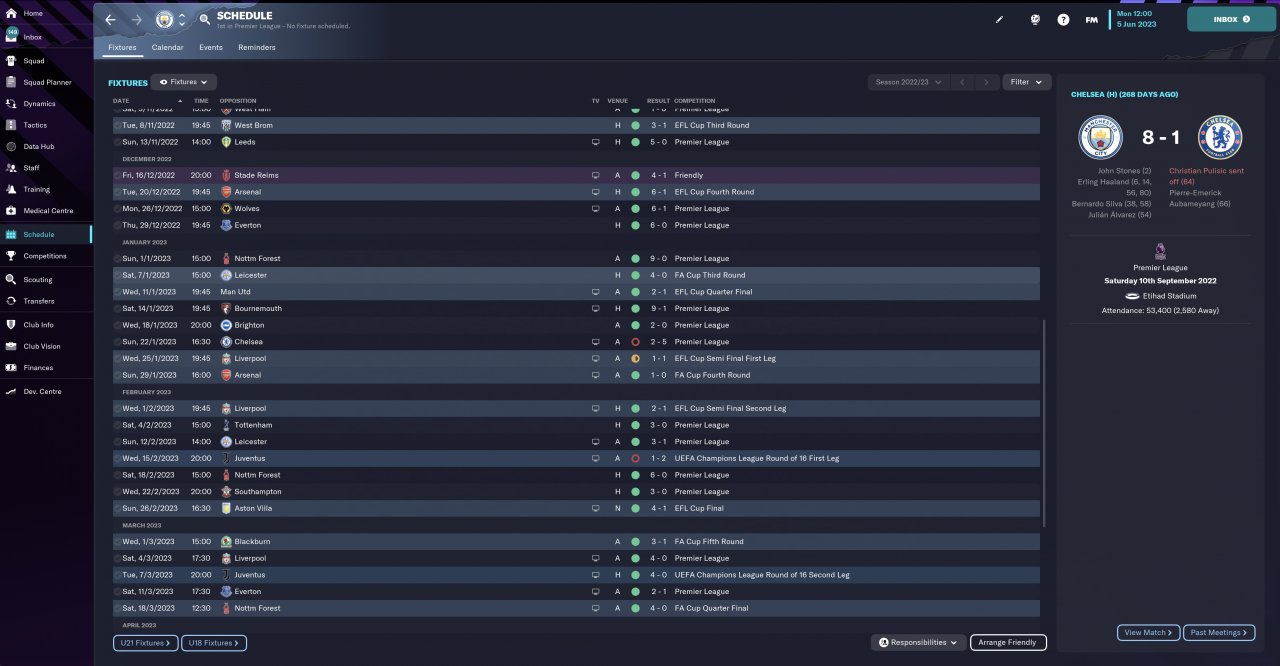Open the Filter dropdown

click(x=1027, y=82)
